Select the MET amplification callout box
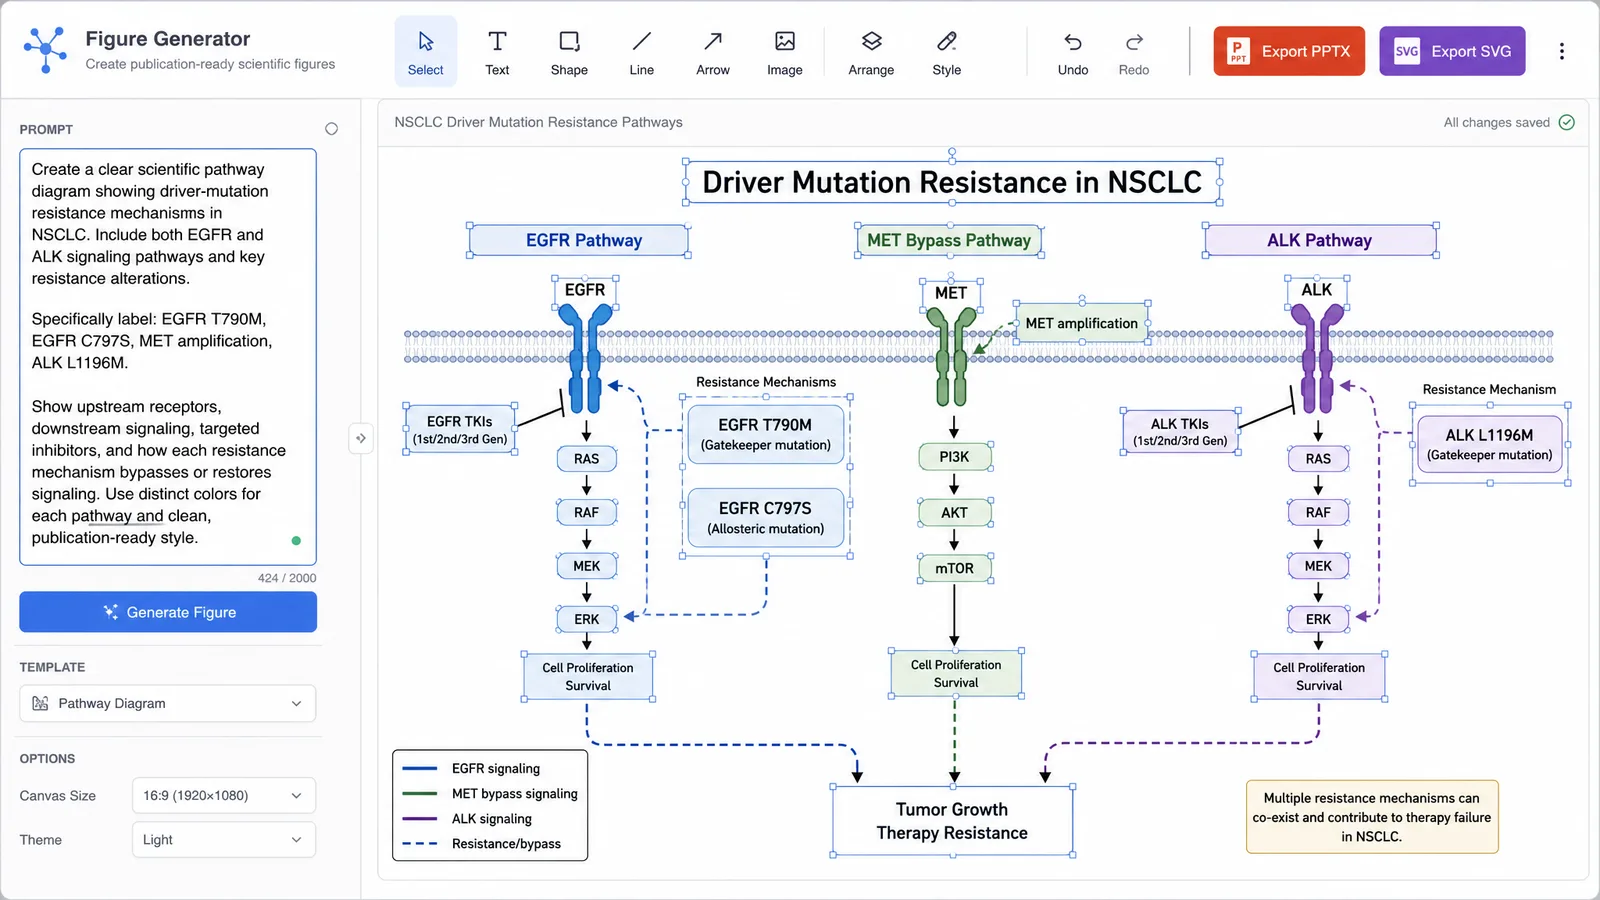 (1081, 323)
